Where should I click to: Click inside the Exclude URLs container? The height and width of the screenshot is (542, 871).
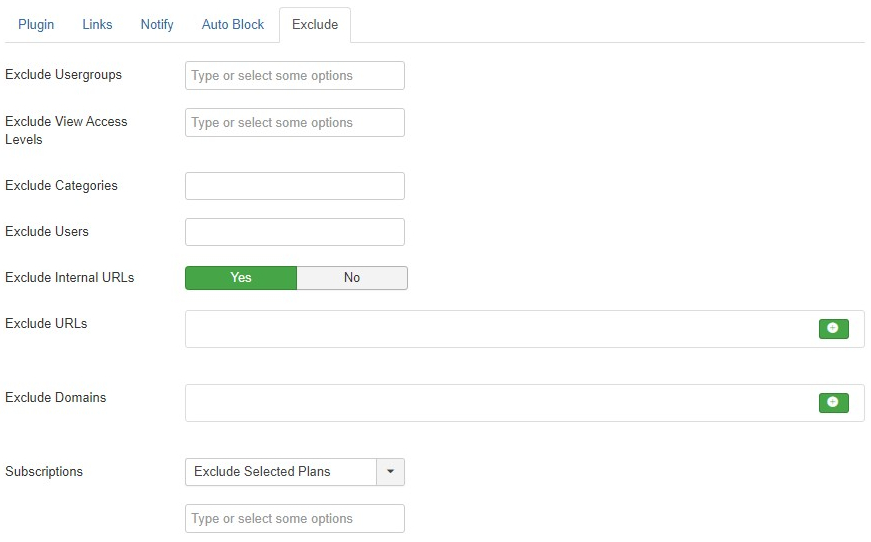[500, 329]
